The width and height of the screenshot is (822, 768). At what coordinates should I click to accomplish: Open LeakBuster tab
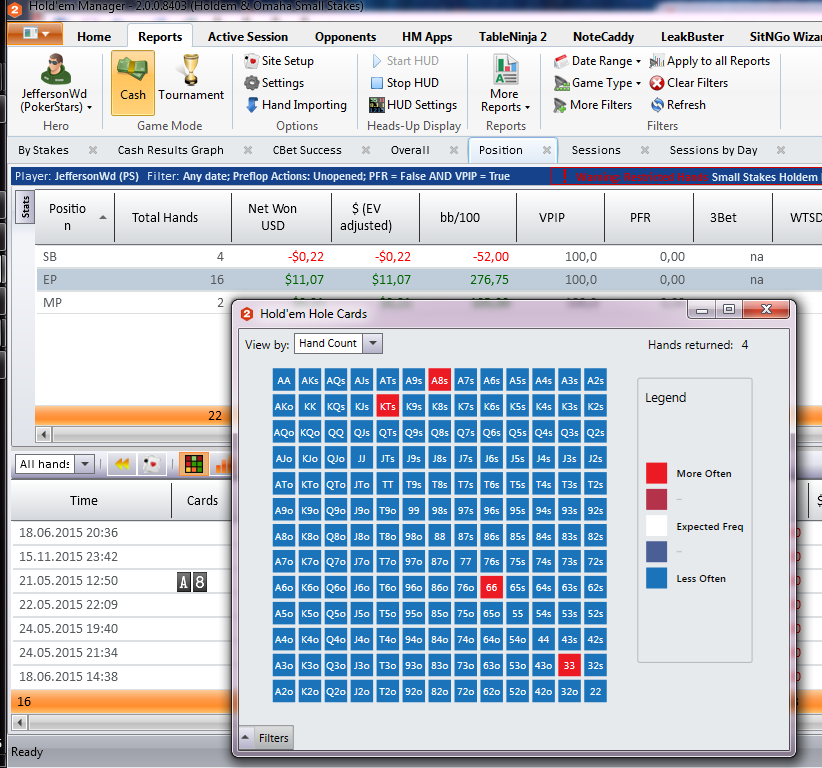click(693, 37)
